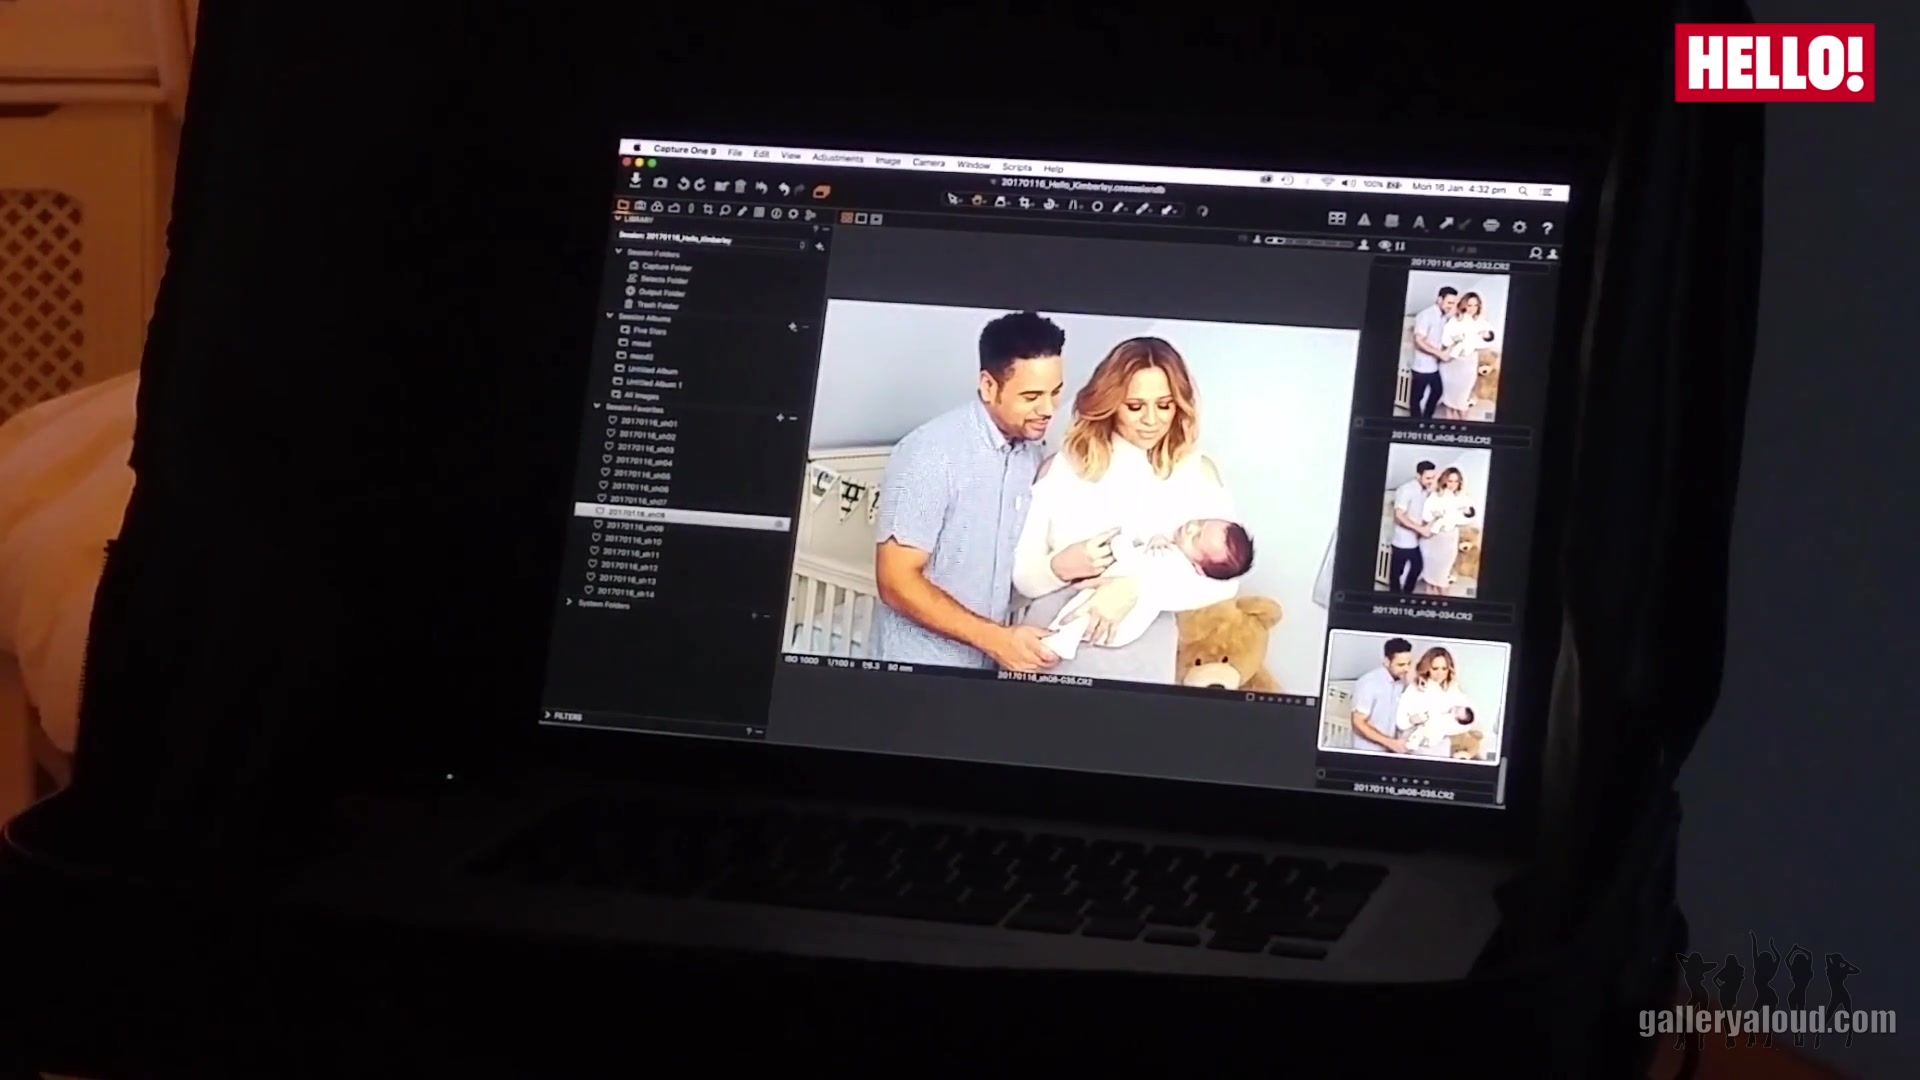Click the Undo arrow icon

coord(784,188)
